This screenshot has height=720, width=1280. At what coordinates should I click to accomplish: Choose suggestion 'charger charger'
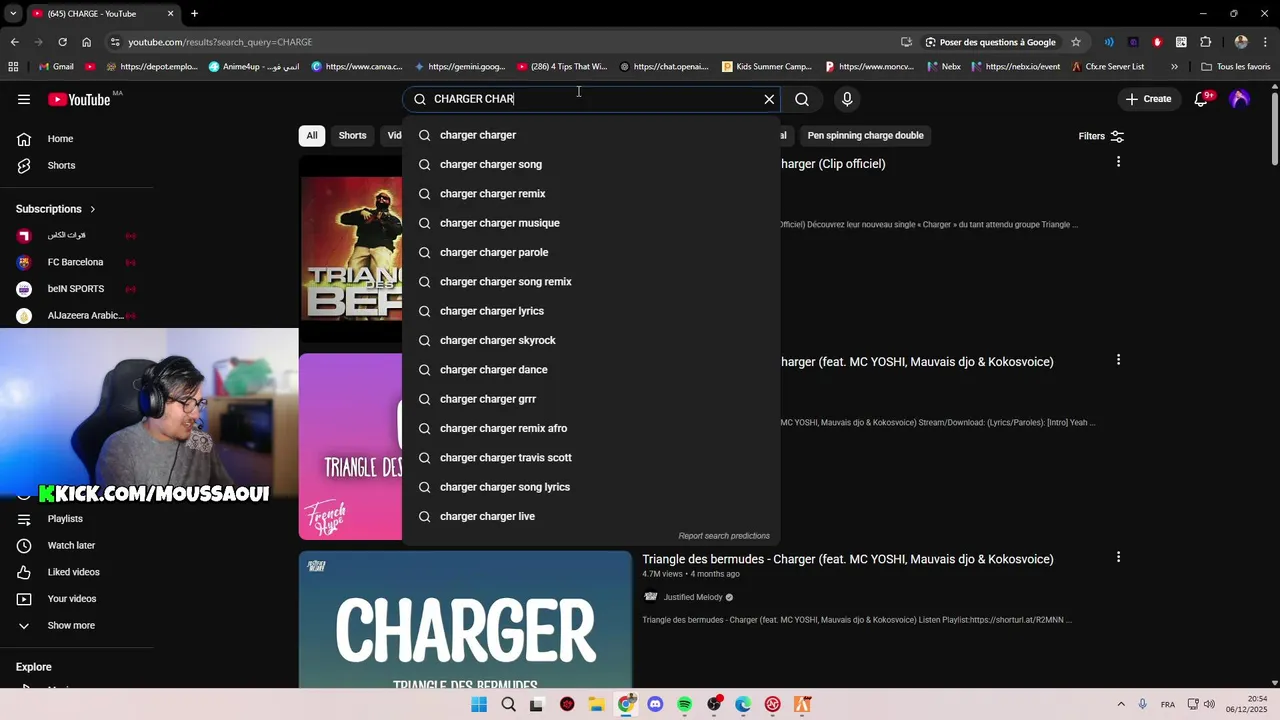pos(591,135)
